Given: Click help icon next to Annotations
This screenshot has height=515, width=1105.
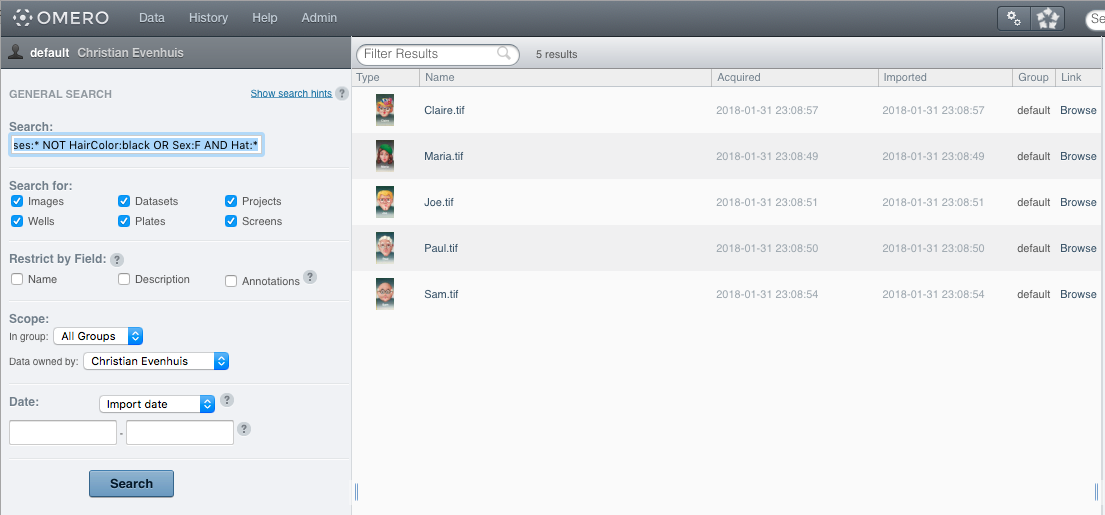Looking at the screenshot, I should (310, 277).
